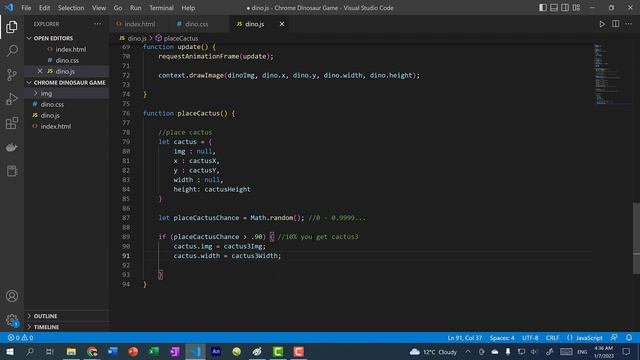Change line endings via CRLF
The height and width of the screenshot is (360, 640).
click(552, 338)
